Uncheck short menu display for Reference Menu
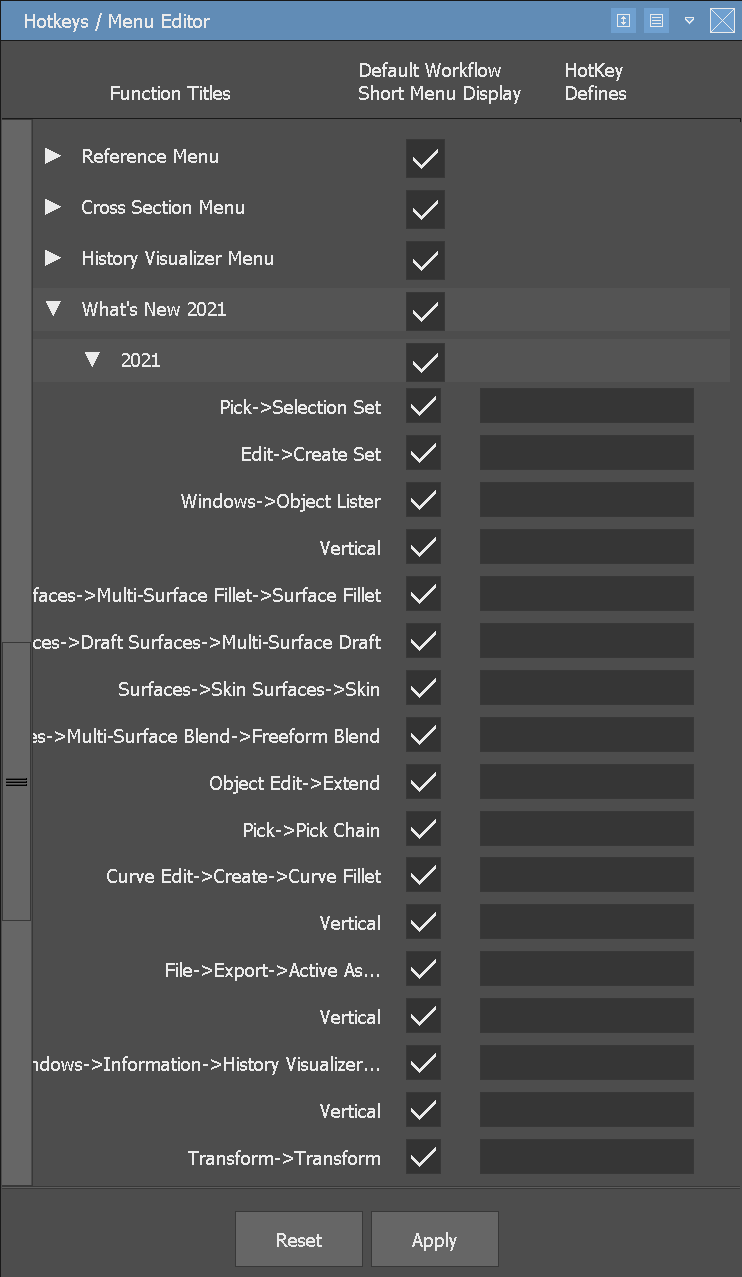 pos(425,159)
